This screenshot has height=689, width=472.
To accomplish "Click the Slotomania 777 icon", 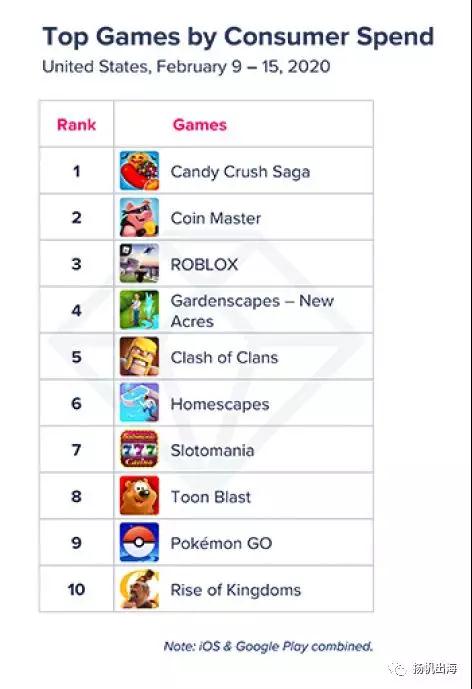I will pos(139,449).
